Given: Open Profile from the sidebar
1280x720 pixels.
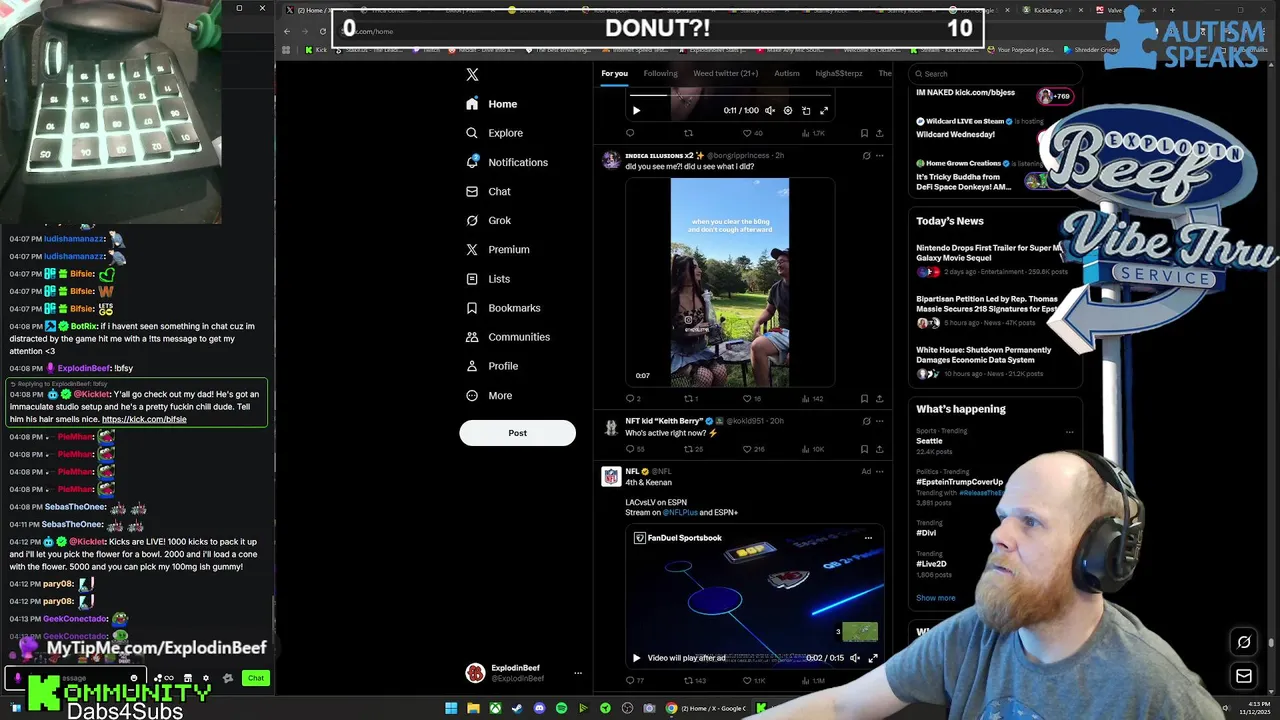Looking at the screenshot, I should [491, 366].
